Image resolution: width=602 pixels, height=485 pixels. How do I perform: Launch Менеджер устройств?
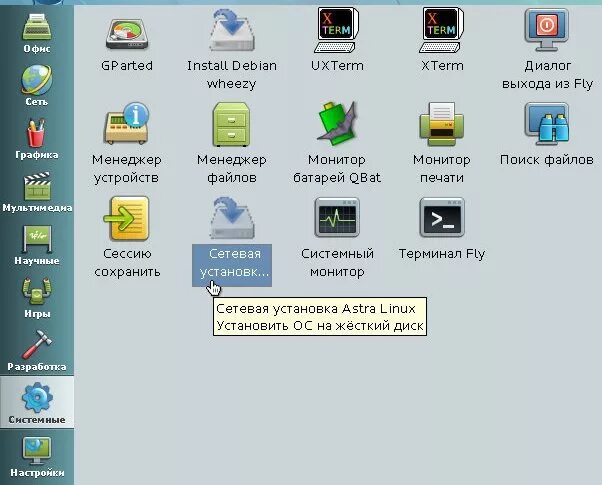[x=127, y=143]
